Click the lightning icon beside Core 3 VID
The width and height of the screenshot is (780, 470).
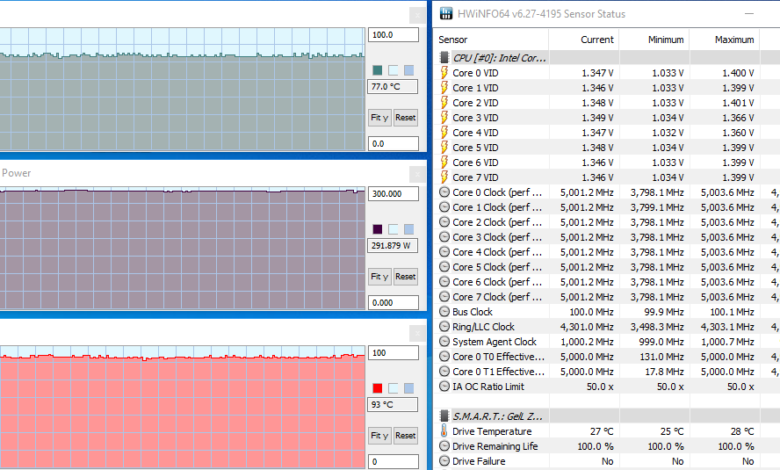point(444,117)
